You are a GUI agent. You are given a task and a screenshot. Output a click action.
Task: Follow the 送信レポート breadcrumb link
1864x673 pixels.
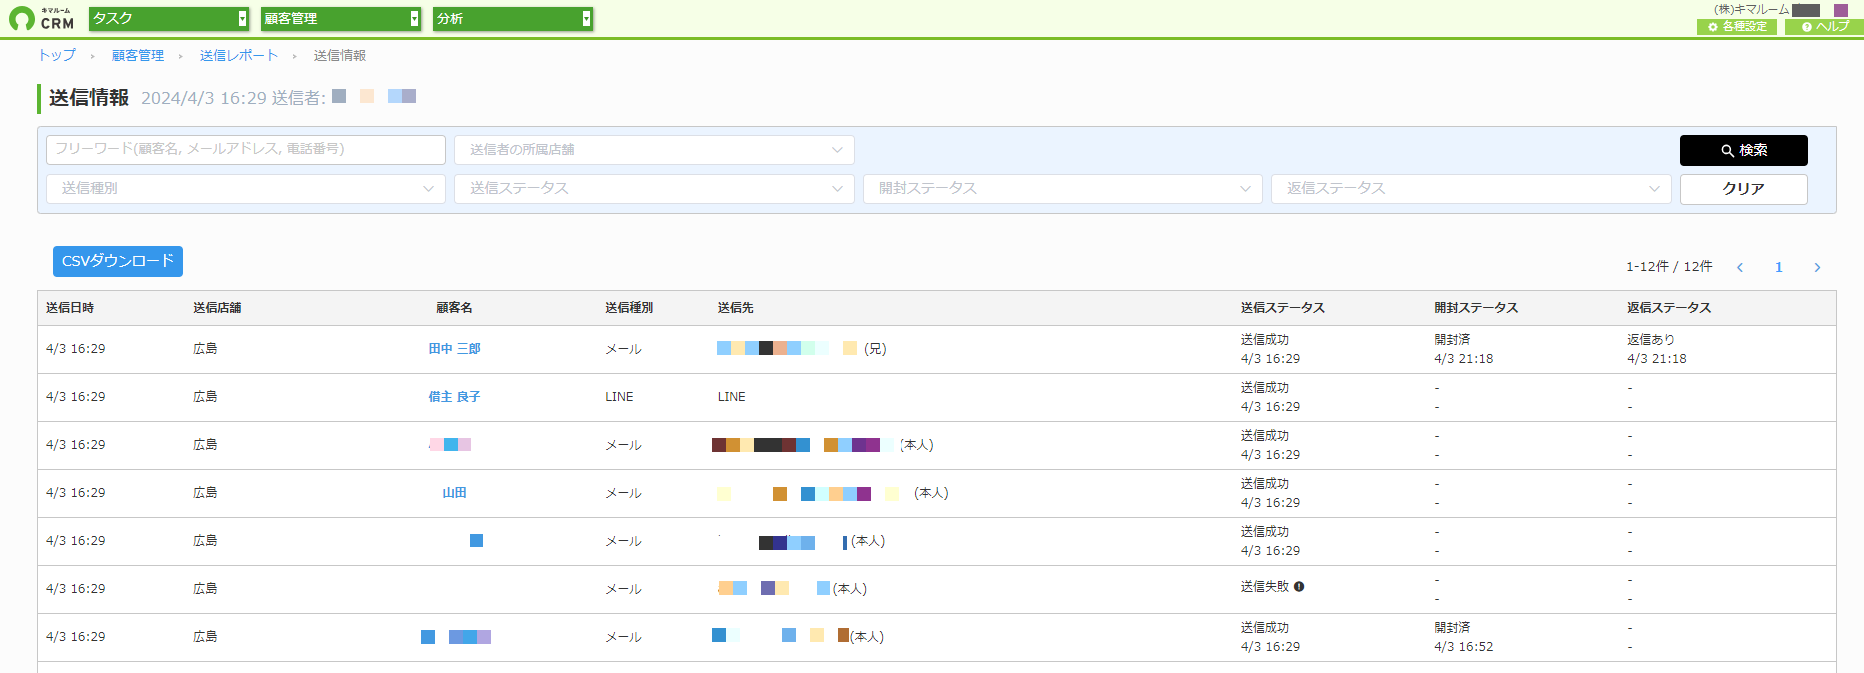(239, 56)
